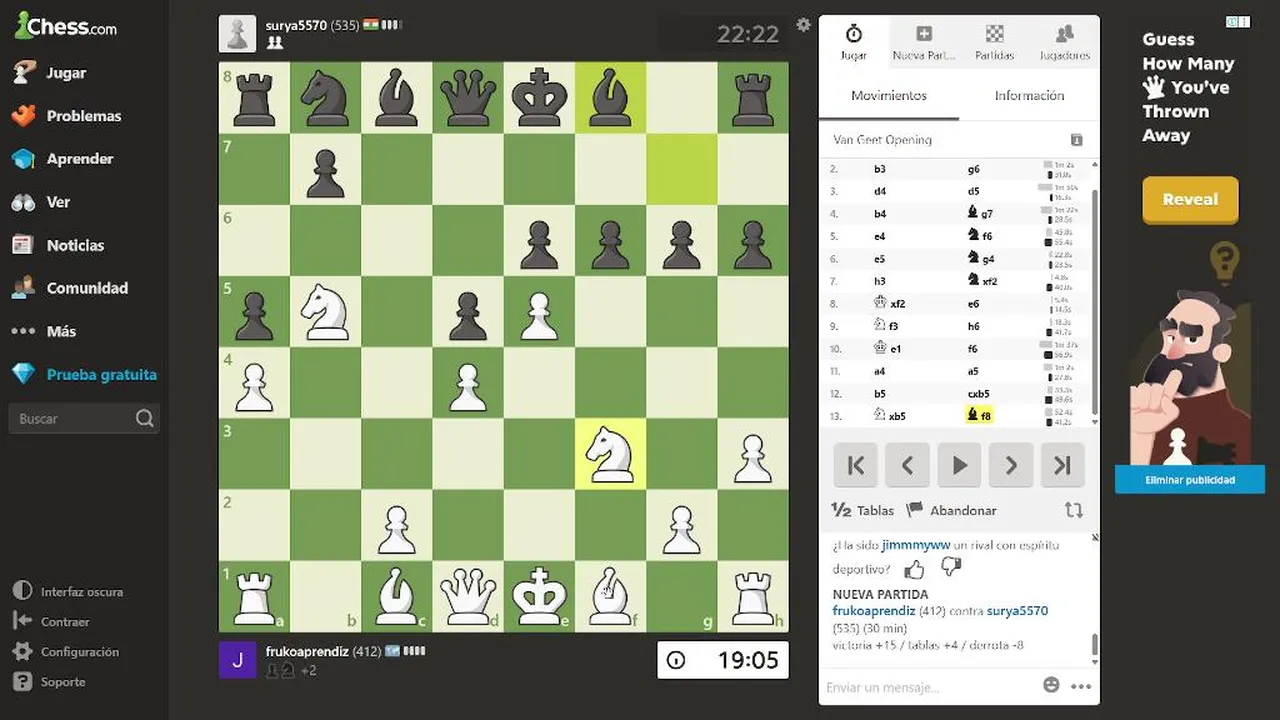This screenshot has height=720, width=1280.
Task: Flip the board icon
Action: point(1074,510)
